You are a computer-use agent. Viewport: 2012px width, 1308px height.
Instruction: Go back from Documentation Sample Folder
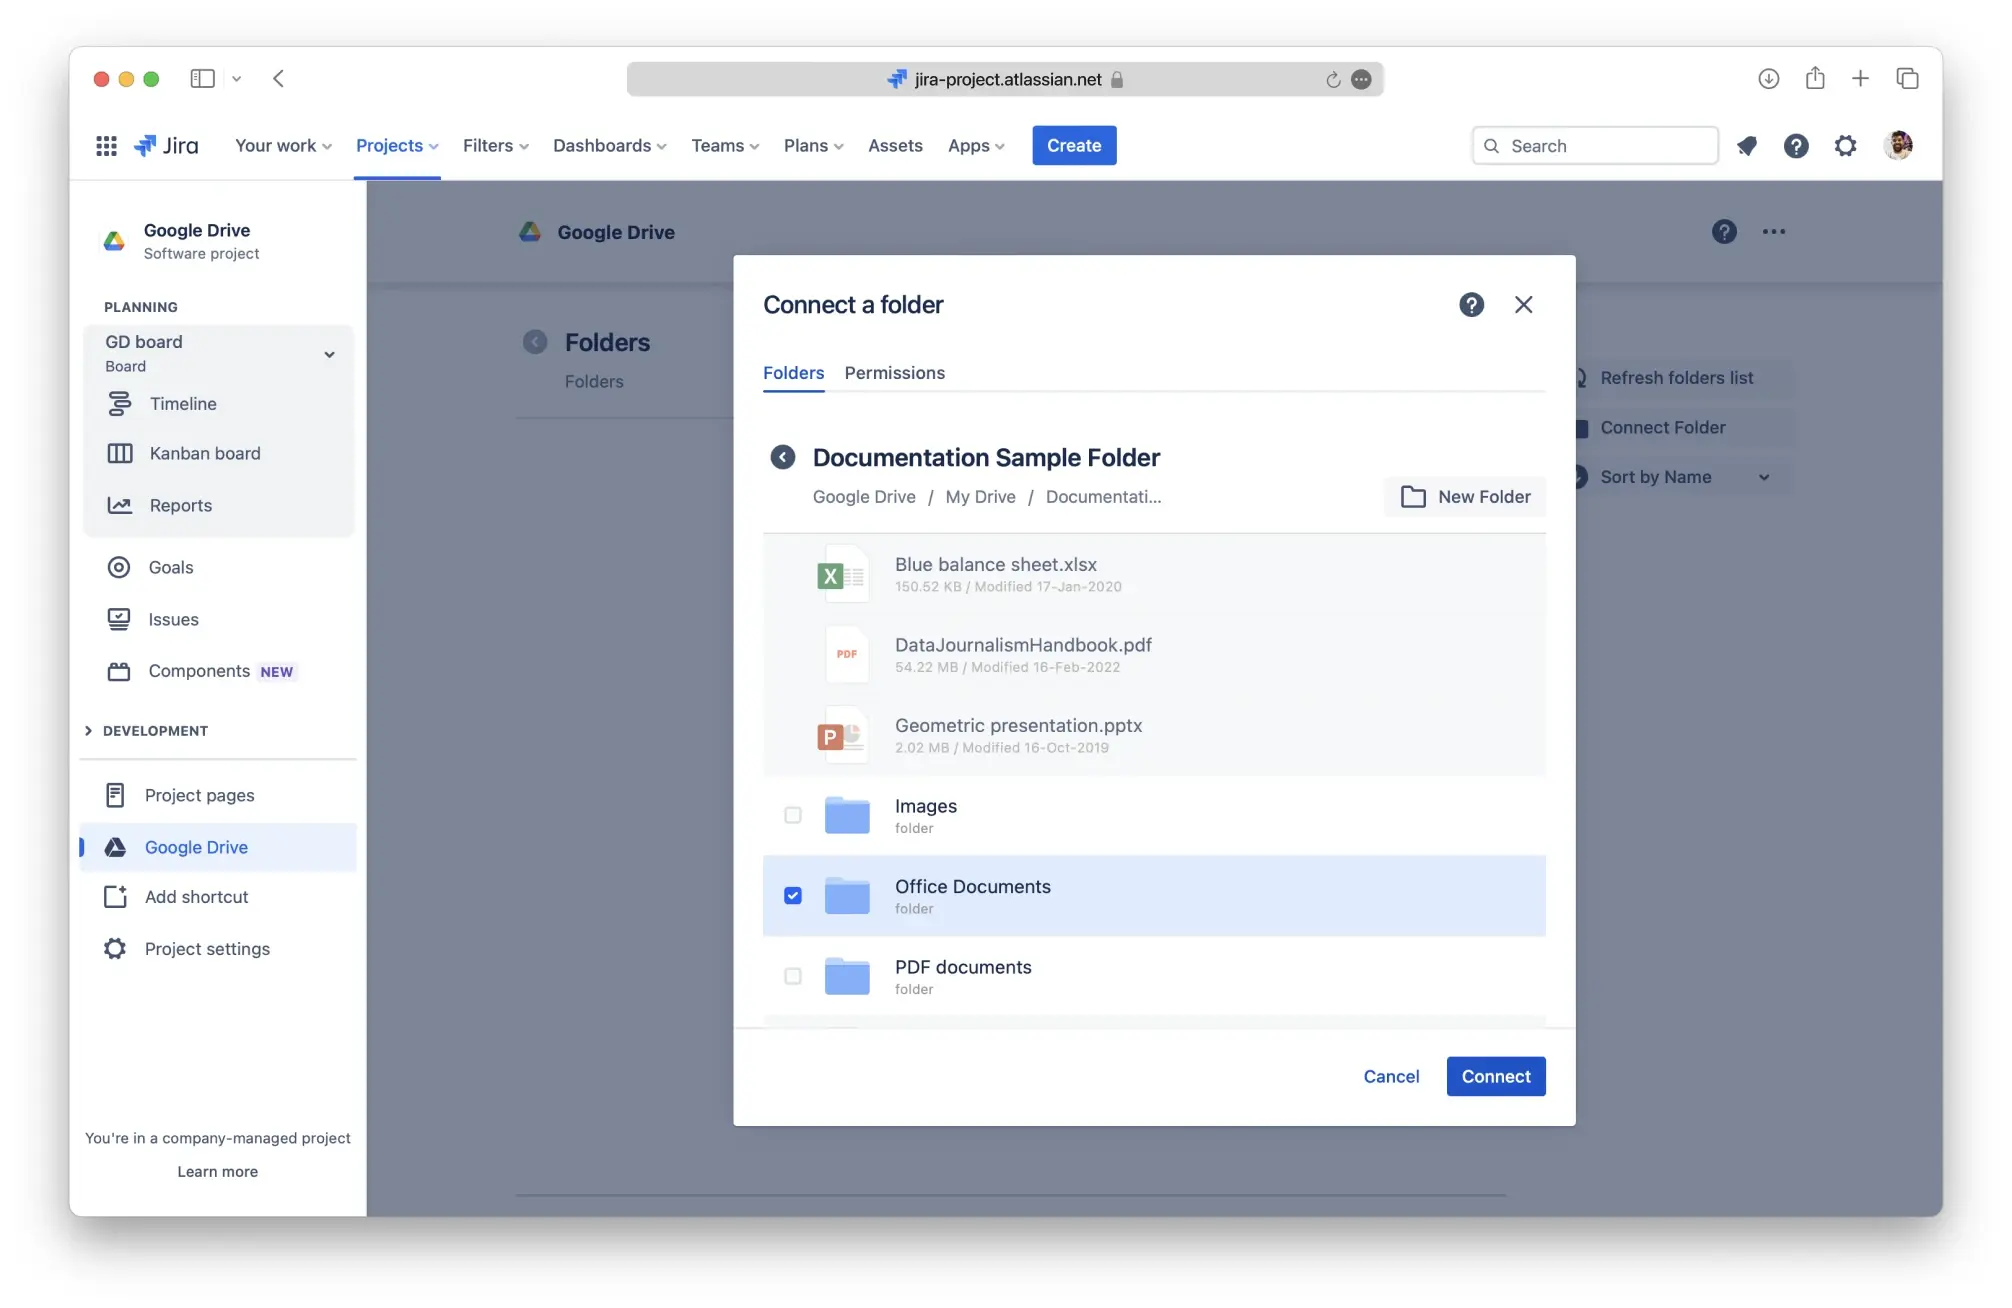coord(783,457)
